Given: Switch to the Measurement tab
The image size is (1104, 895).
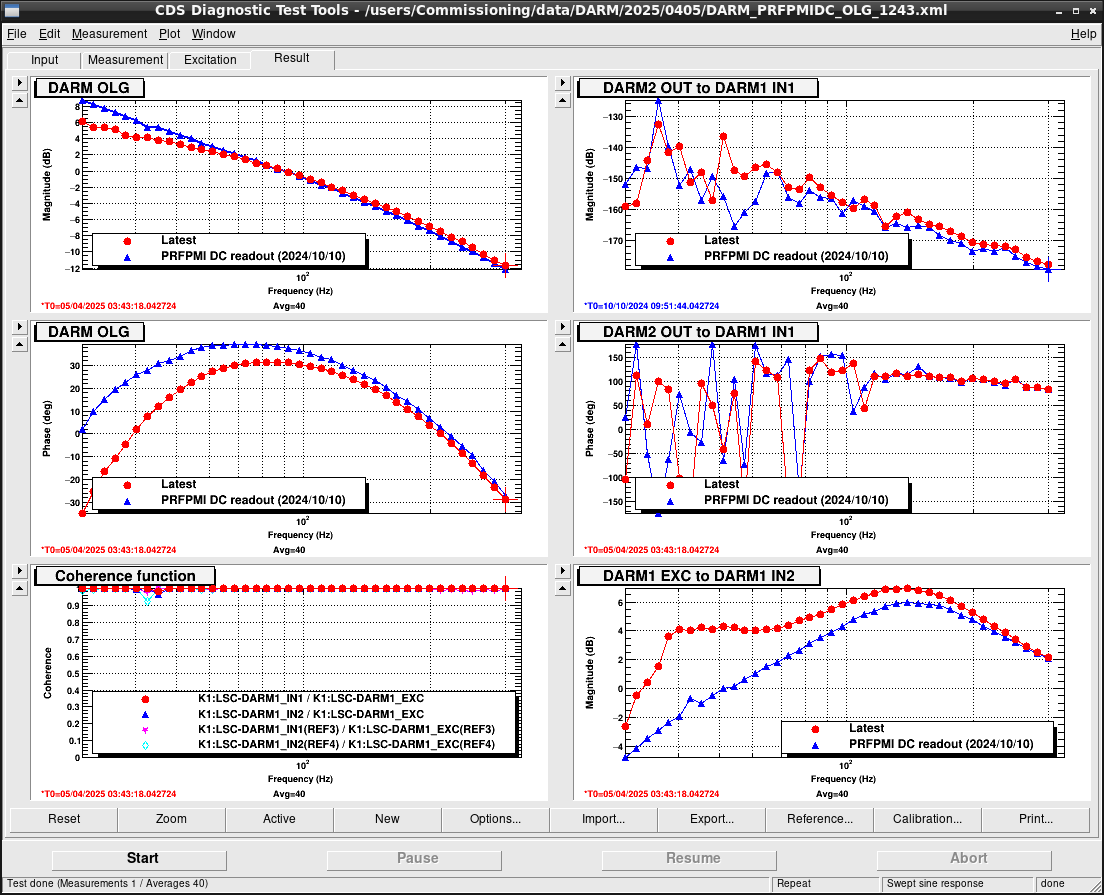Looking at the screenshot, I should pyautogui.click(x=125, y=60).
